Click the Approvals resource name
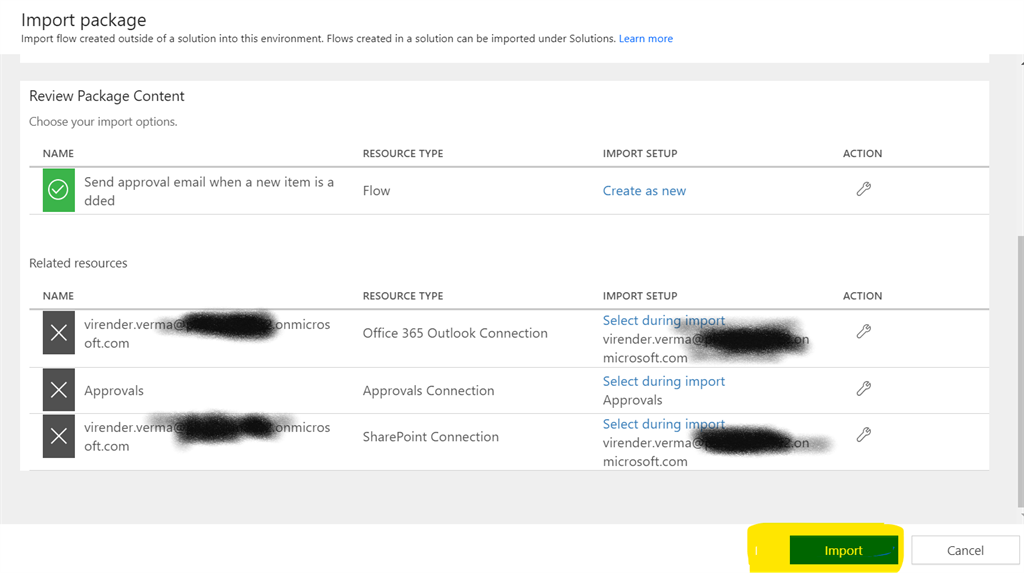This screenshot has height=577, width=1024. tap(114, 391)
